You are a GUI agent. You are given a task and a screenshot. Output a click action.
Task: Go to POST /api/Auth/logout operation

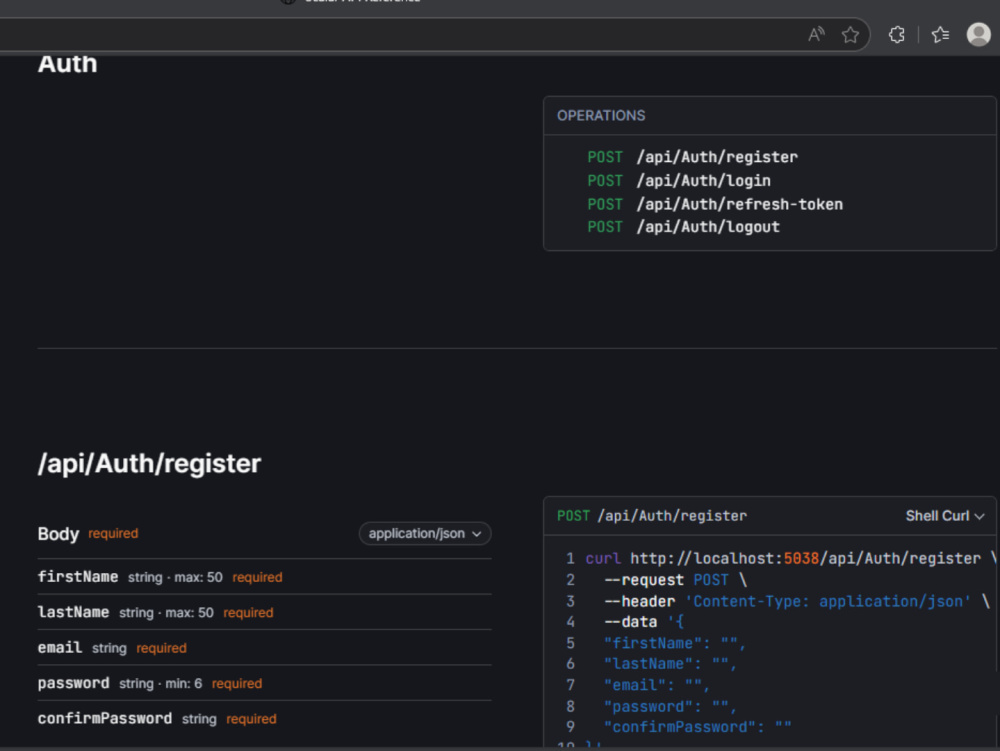point(683,227)
